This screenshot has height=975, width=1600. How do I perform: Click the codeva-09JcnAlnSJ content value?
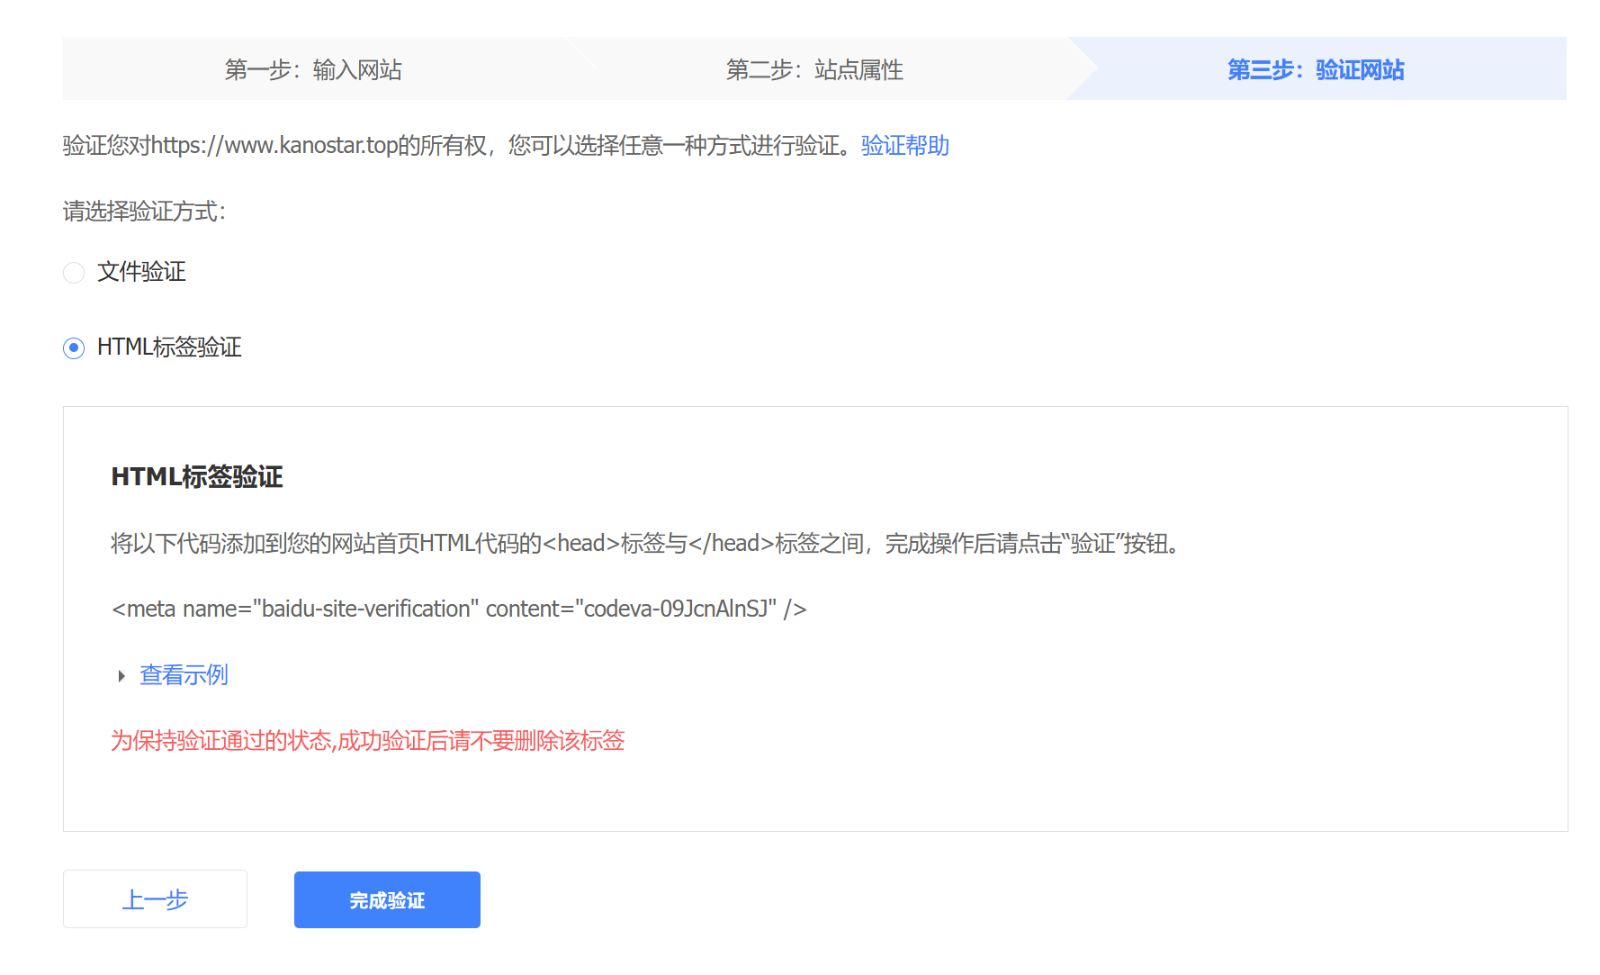click(x=675, y=609)
